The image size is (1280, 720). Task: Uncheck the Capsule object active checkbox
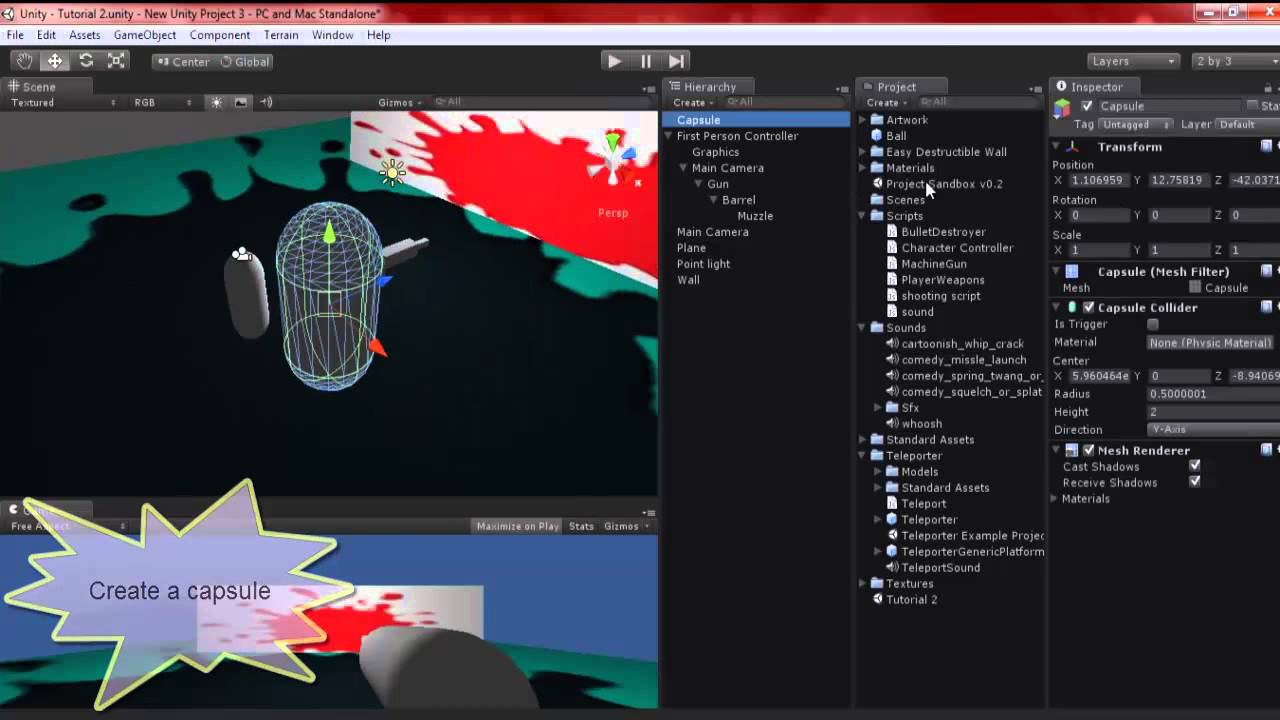(x=1087, y=106)
